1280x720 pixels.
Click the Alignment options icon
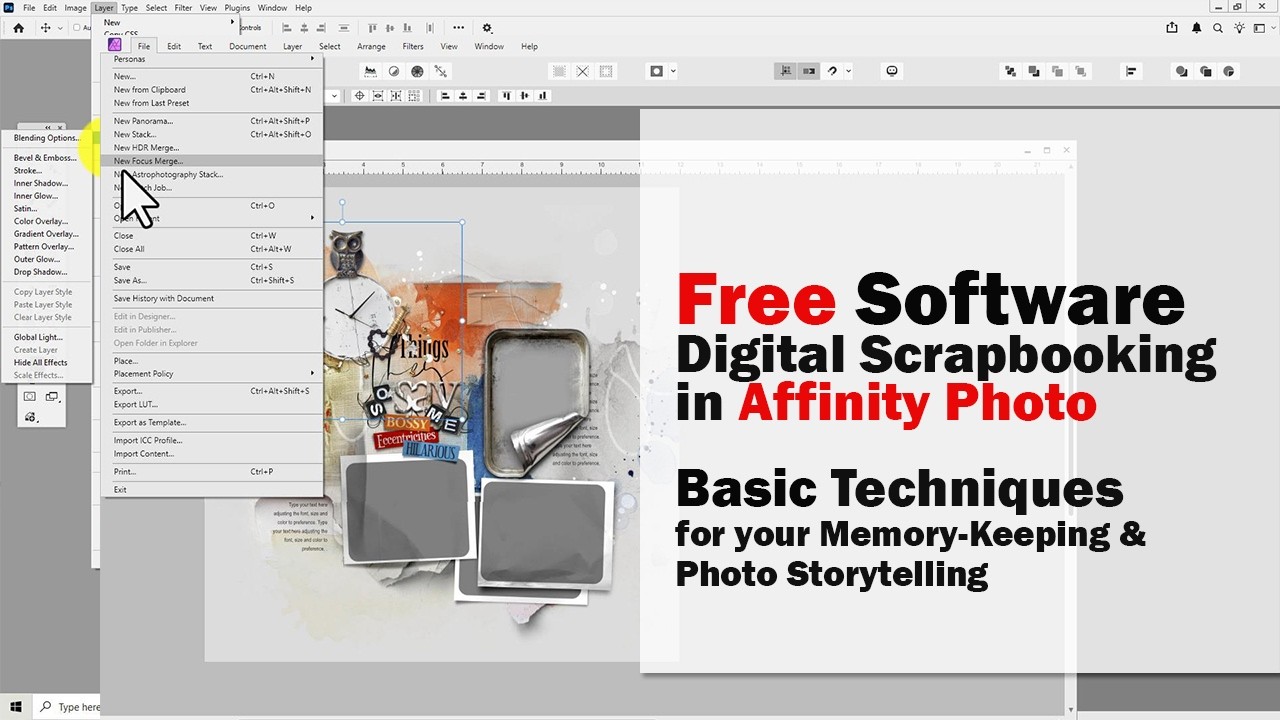(x=1132, y=71)
